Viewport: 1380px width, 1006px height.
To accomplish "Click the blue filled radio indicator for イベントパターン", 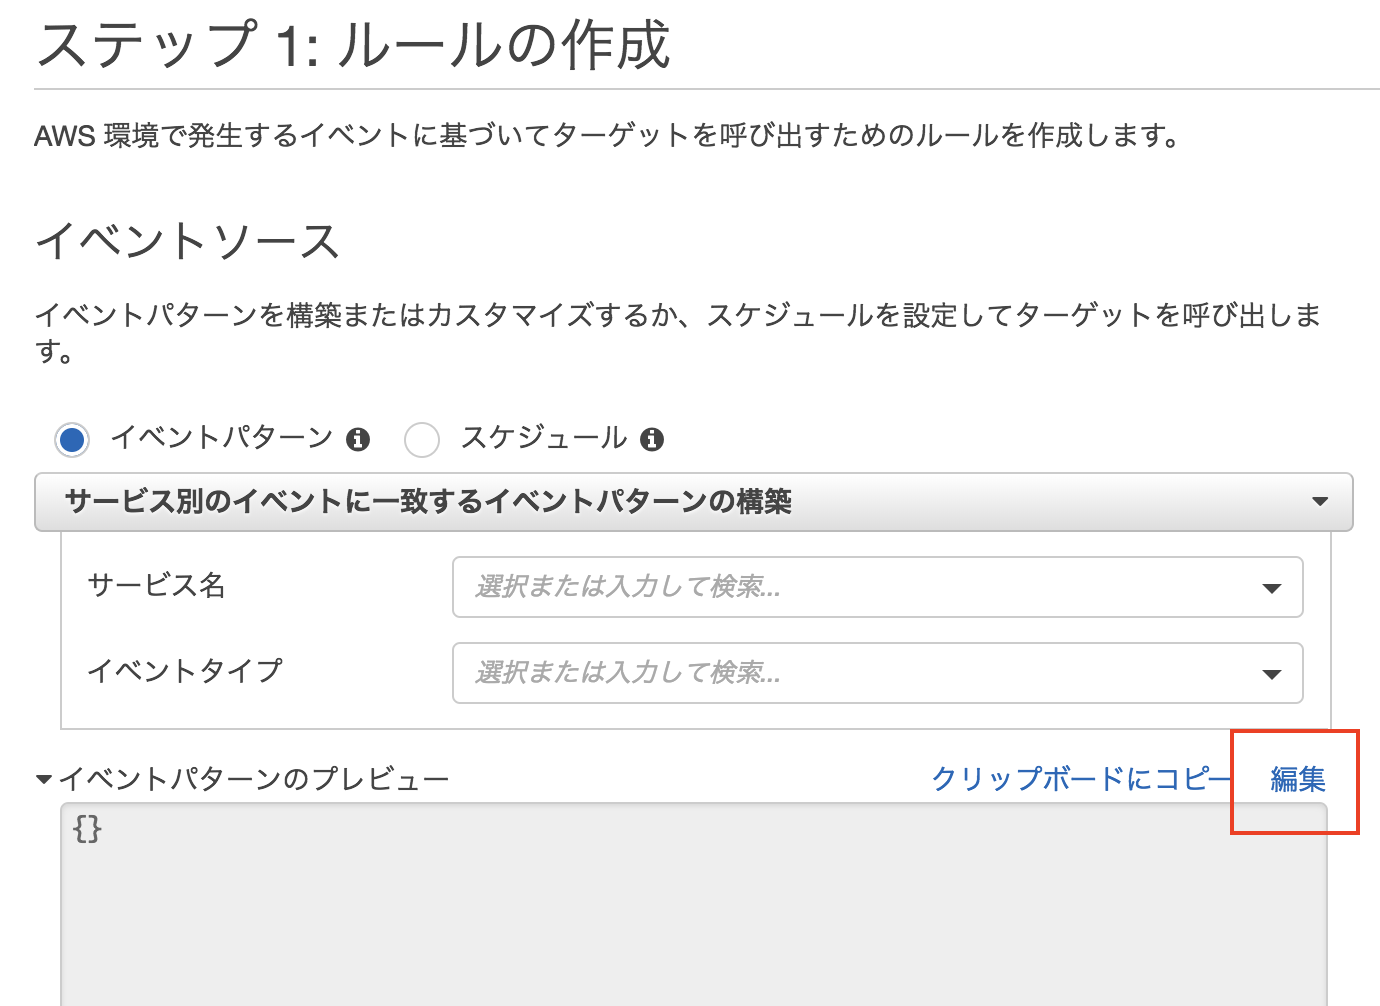I will point(71,439).
